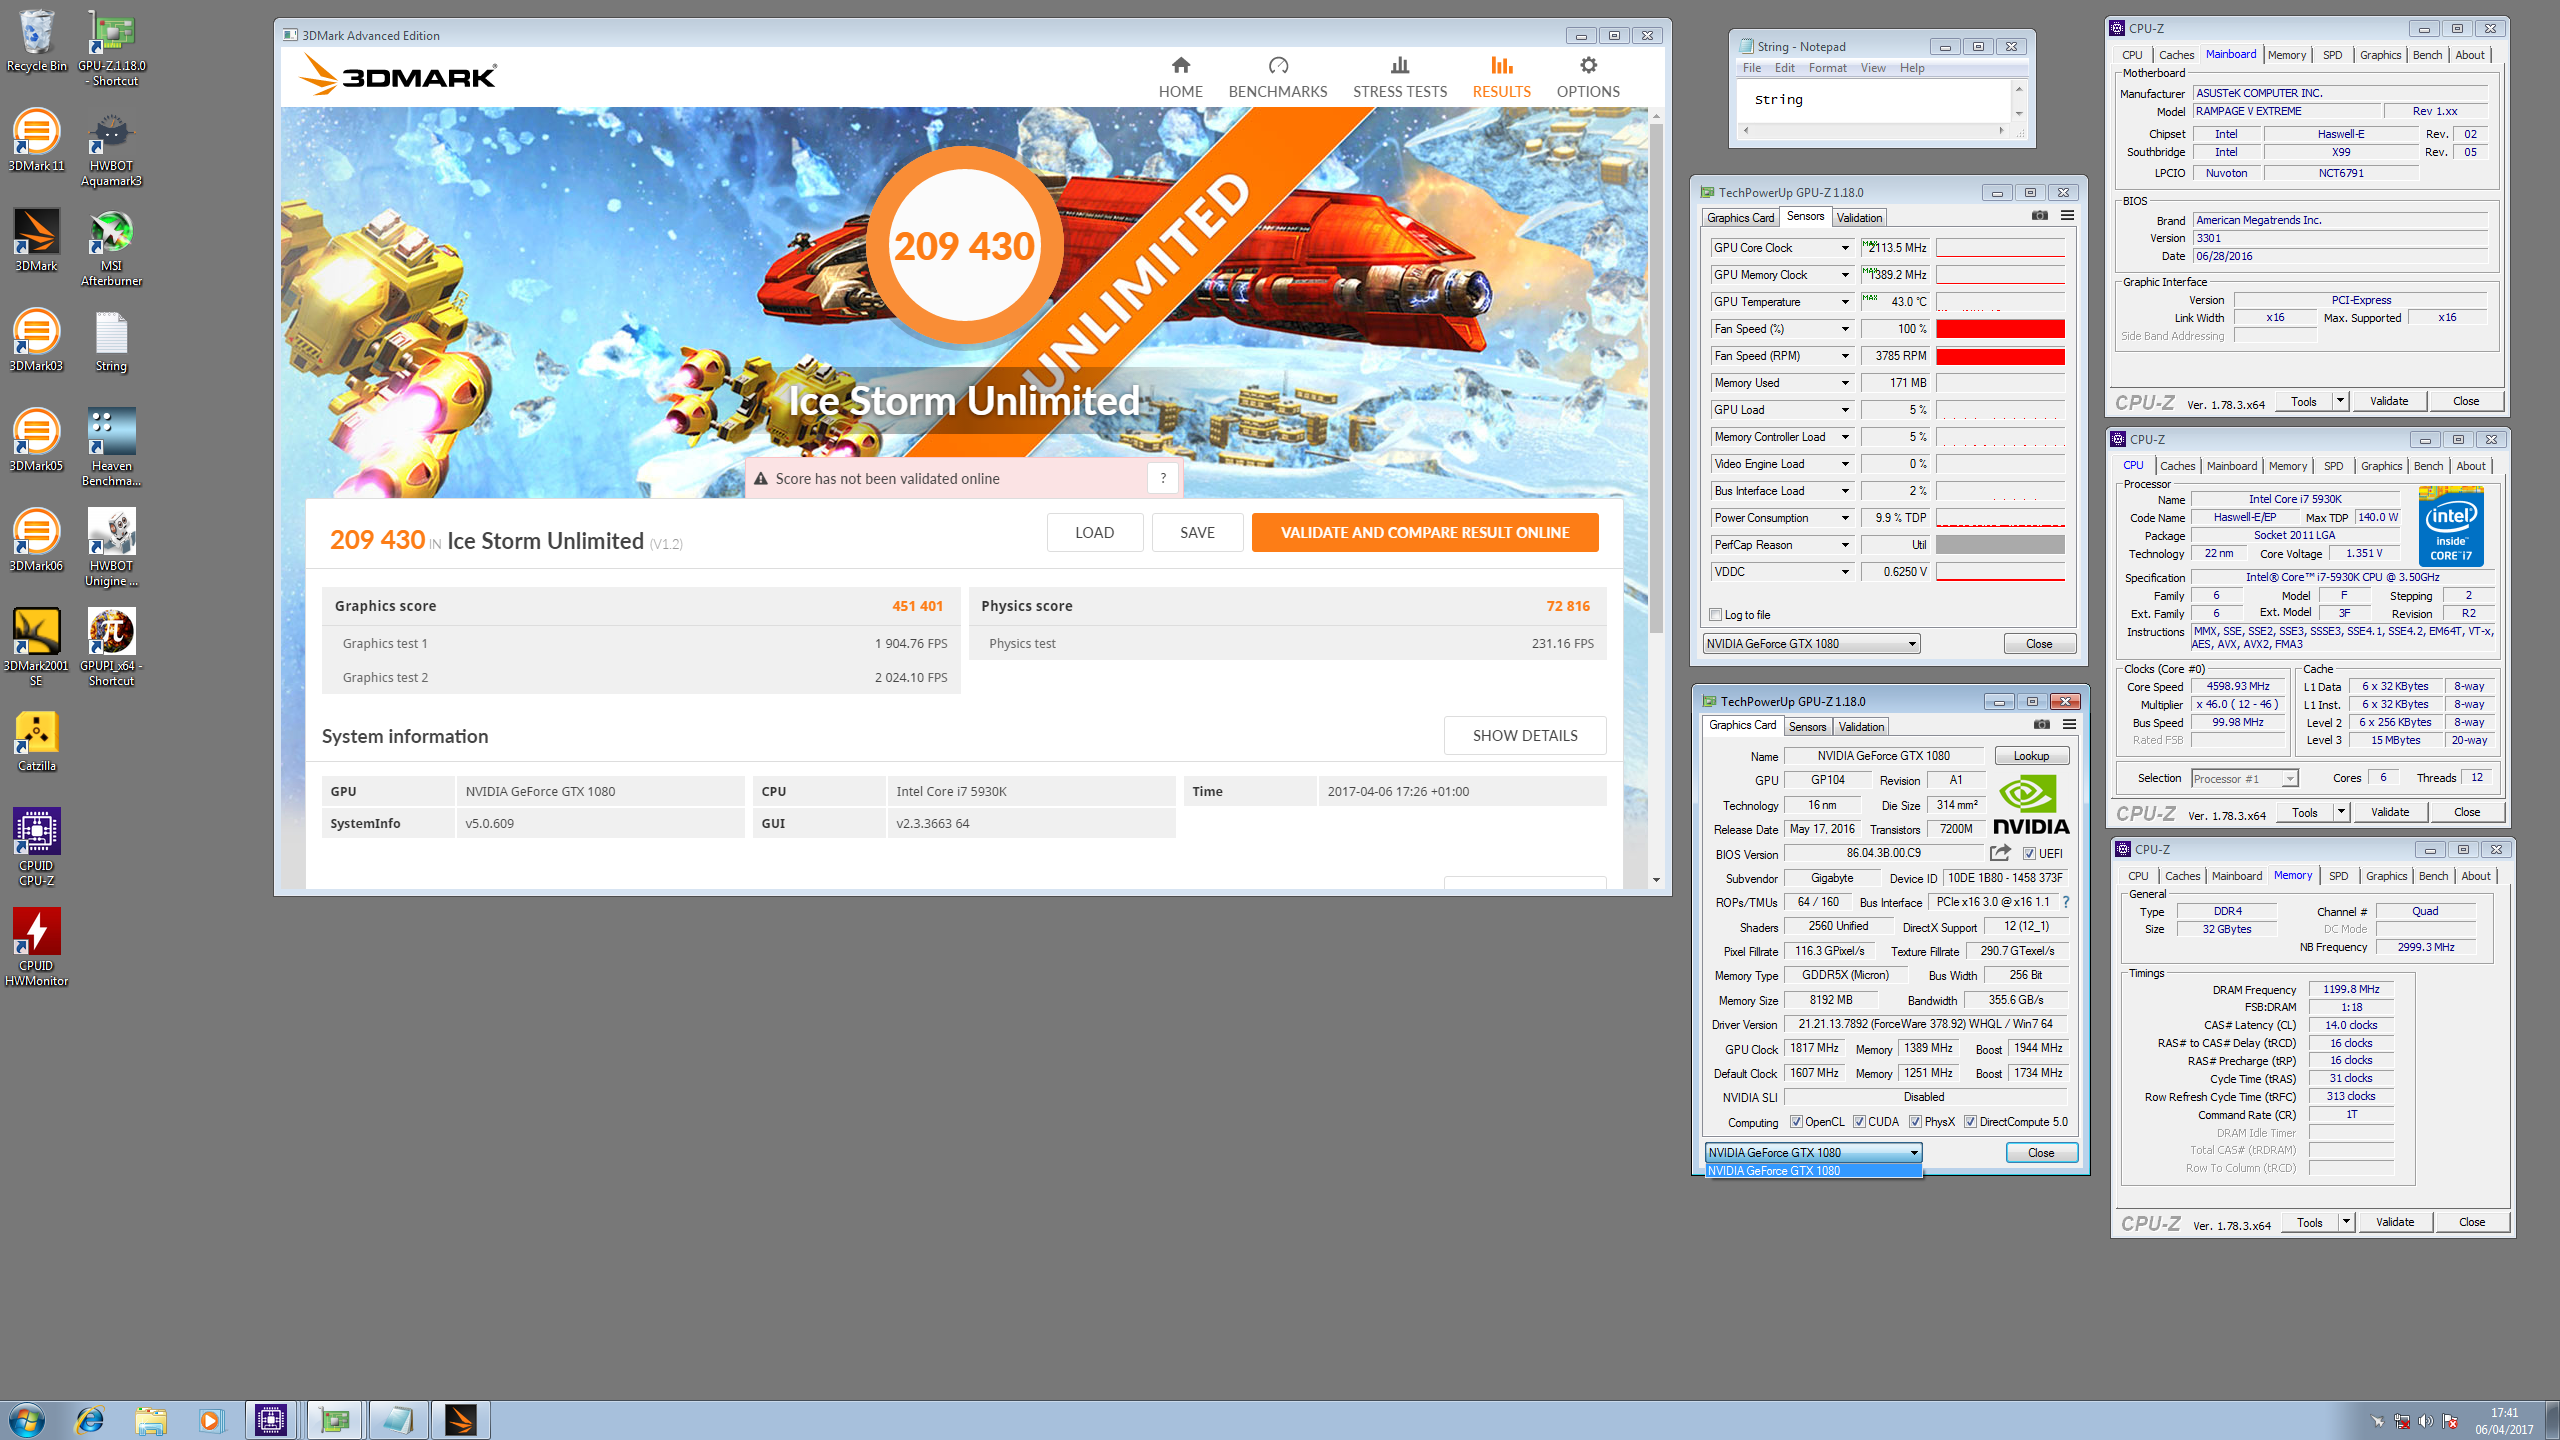Click the Fan Speed (RPM) red graph
This screenshot has width=2560, height=1440.
pyautogui.click(x=2000, y=356)
